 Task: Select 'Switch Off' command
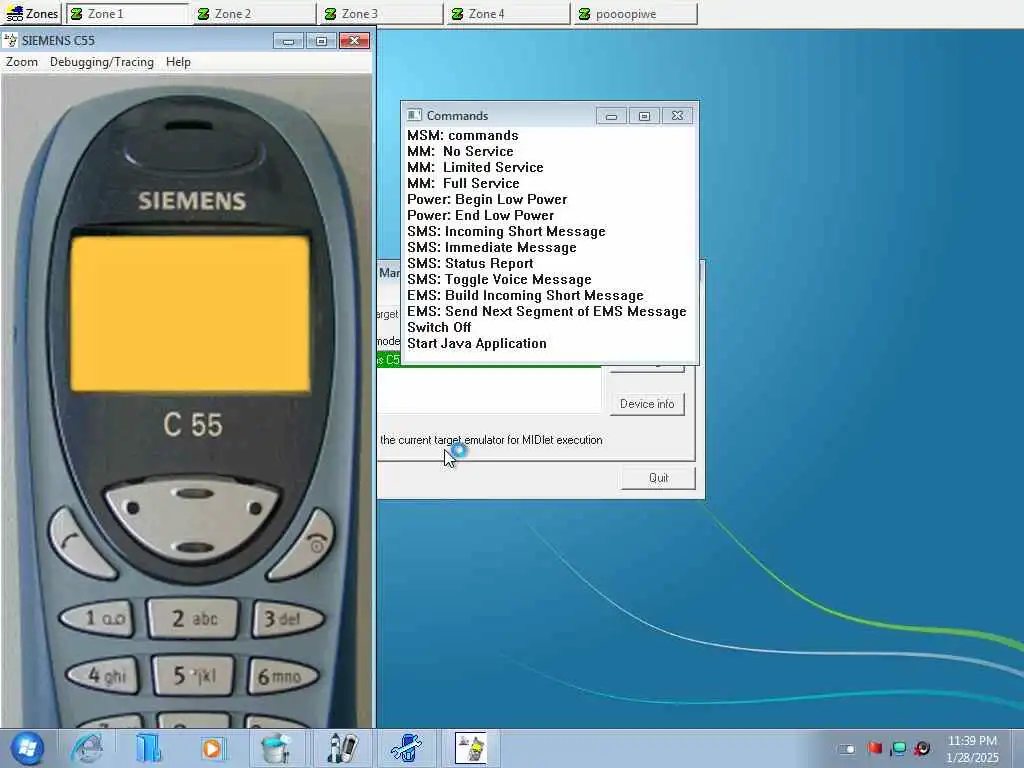(439, 327)
